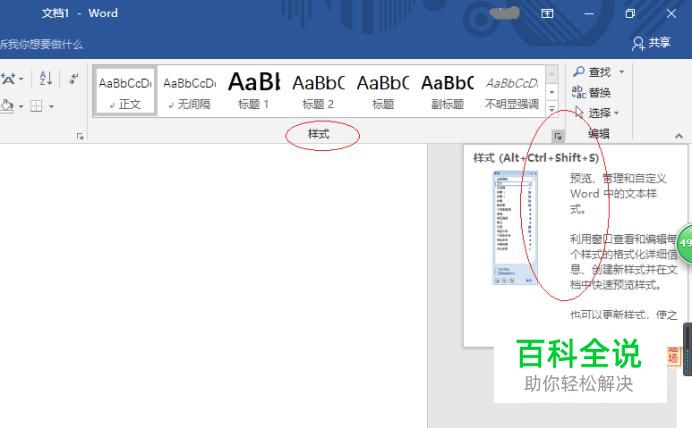
Task: Open ribbon display options icon
Action: 547,14
